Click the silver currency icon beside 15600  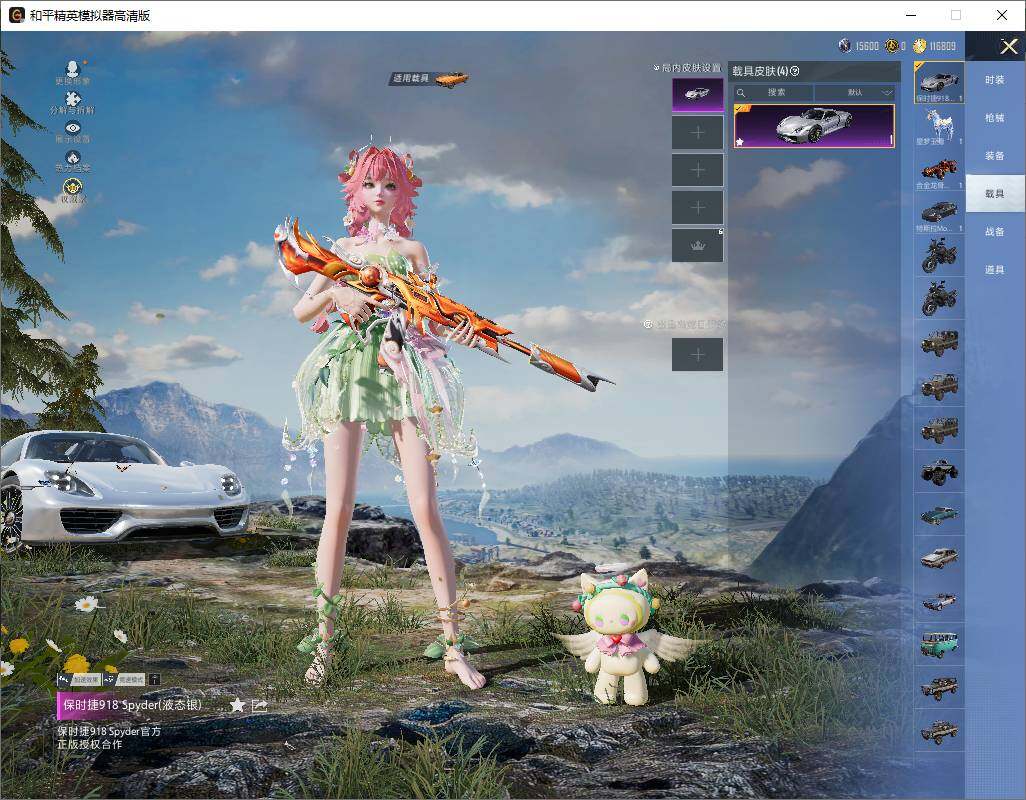(x=845, y=46)
